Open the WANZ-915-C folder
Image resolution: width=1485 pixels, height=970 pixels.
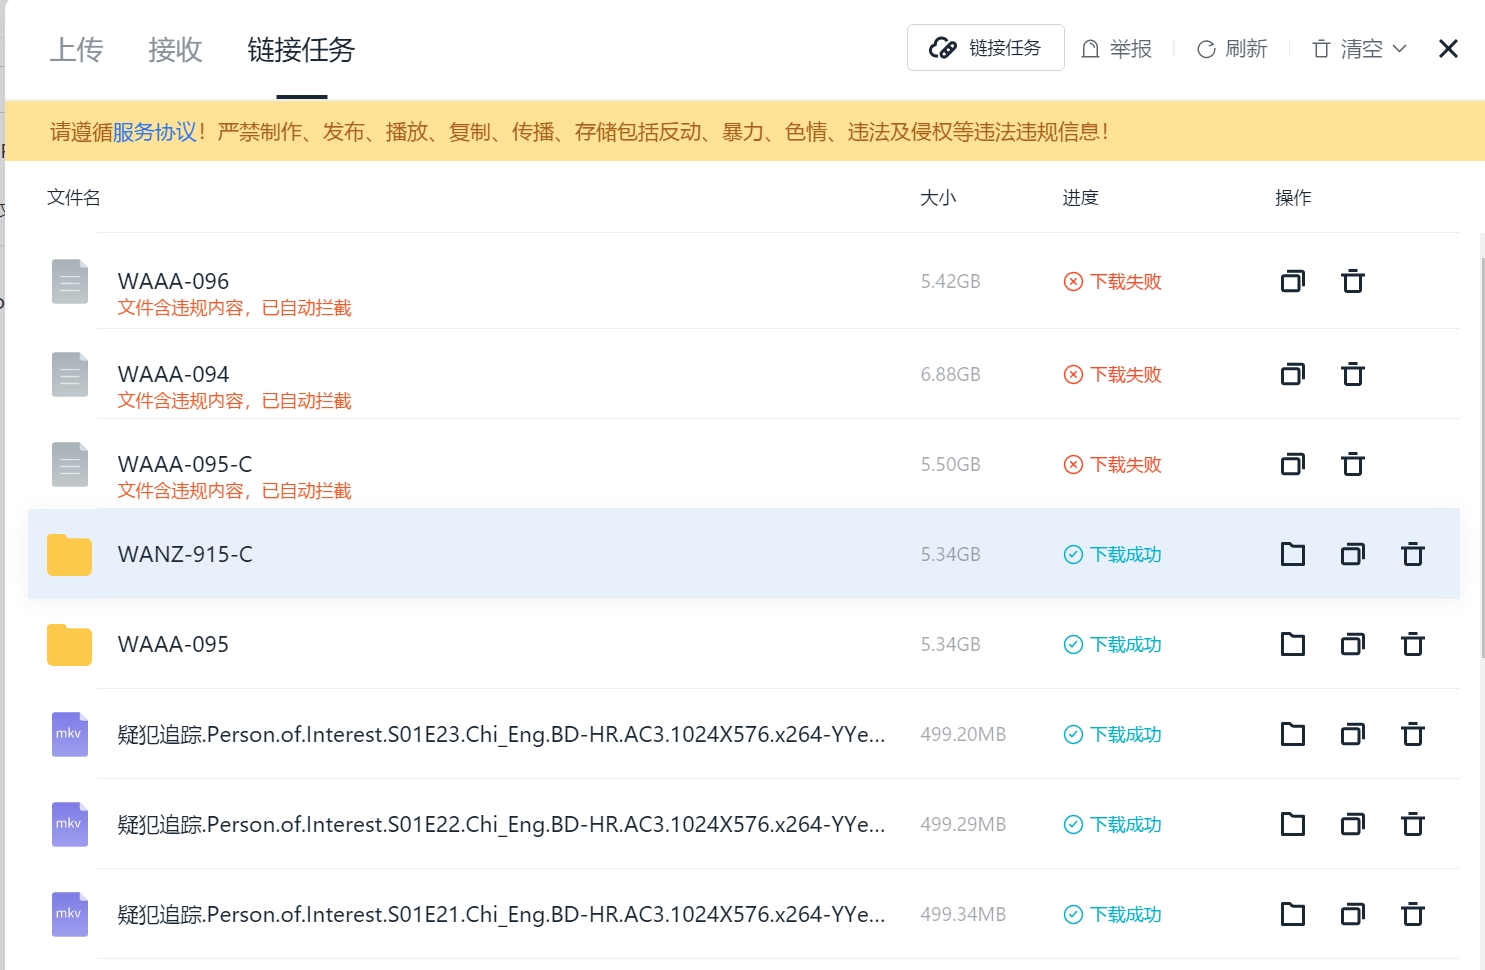click(x=1291, y=554)
